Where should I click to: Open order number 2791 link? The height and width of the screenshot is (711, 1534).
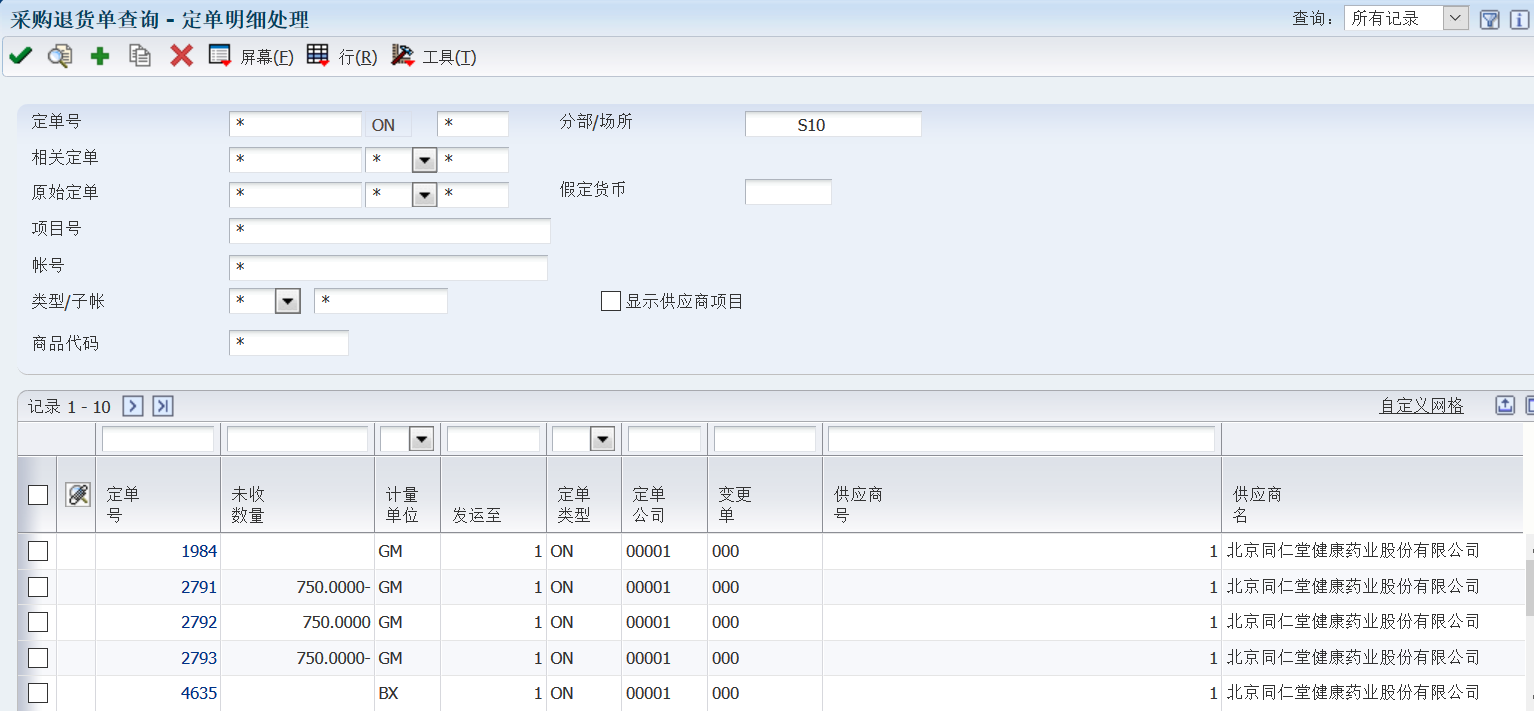(x=199, y=587)
